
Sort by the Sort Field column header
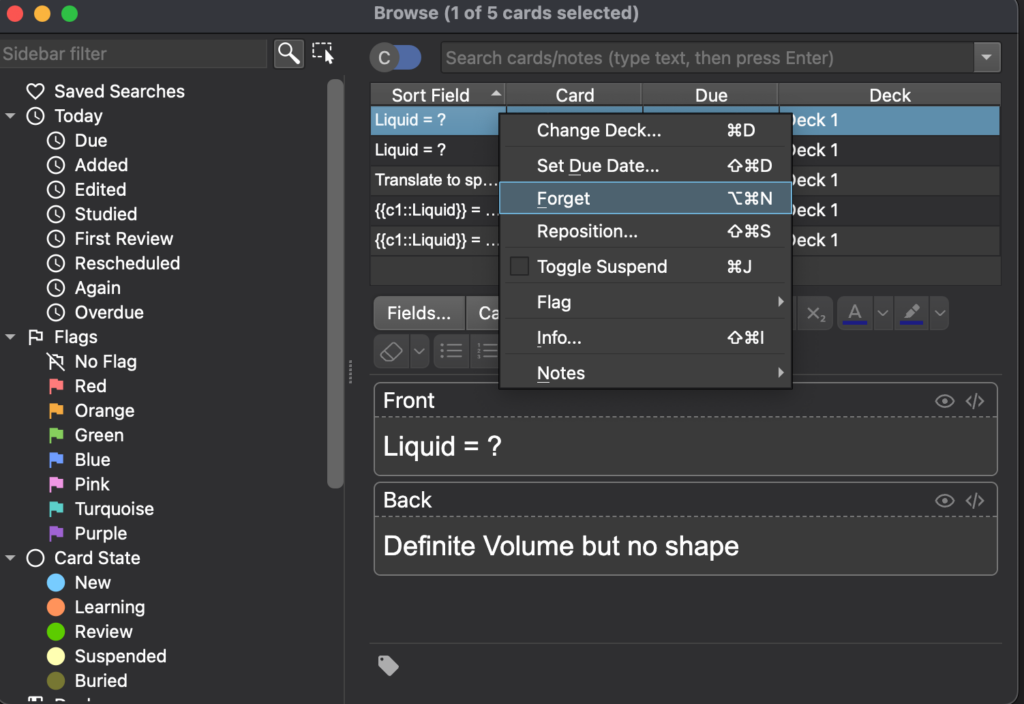[x=438, y=95]
